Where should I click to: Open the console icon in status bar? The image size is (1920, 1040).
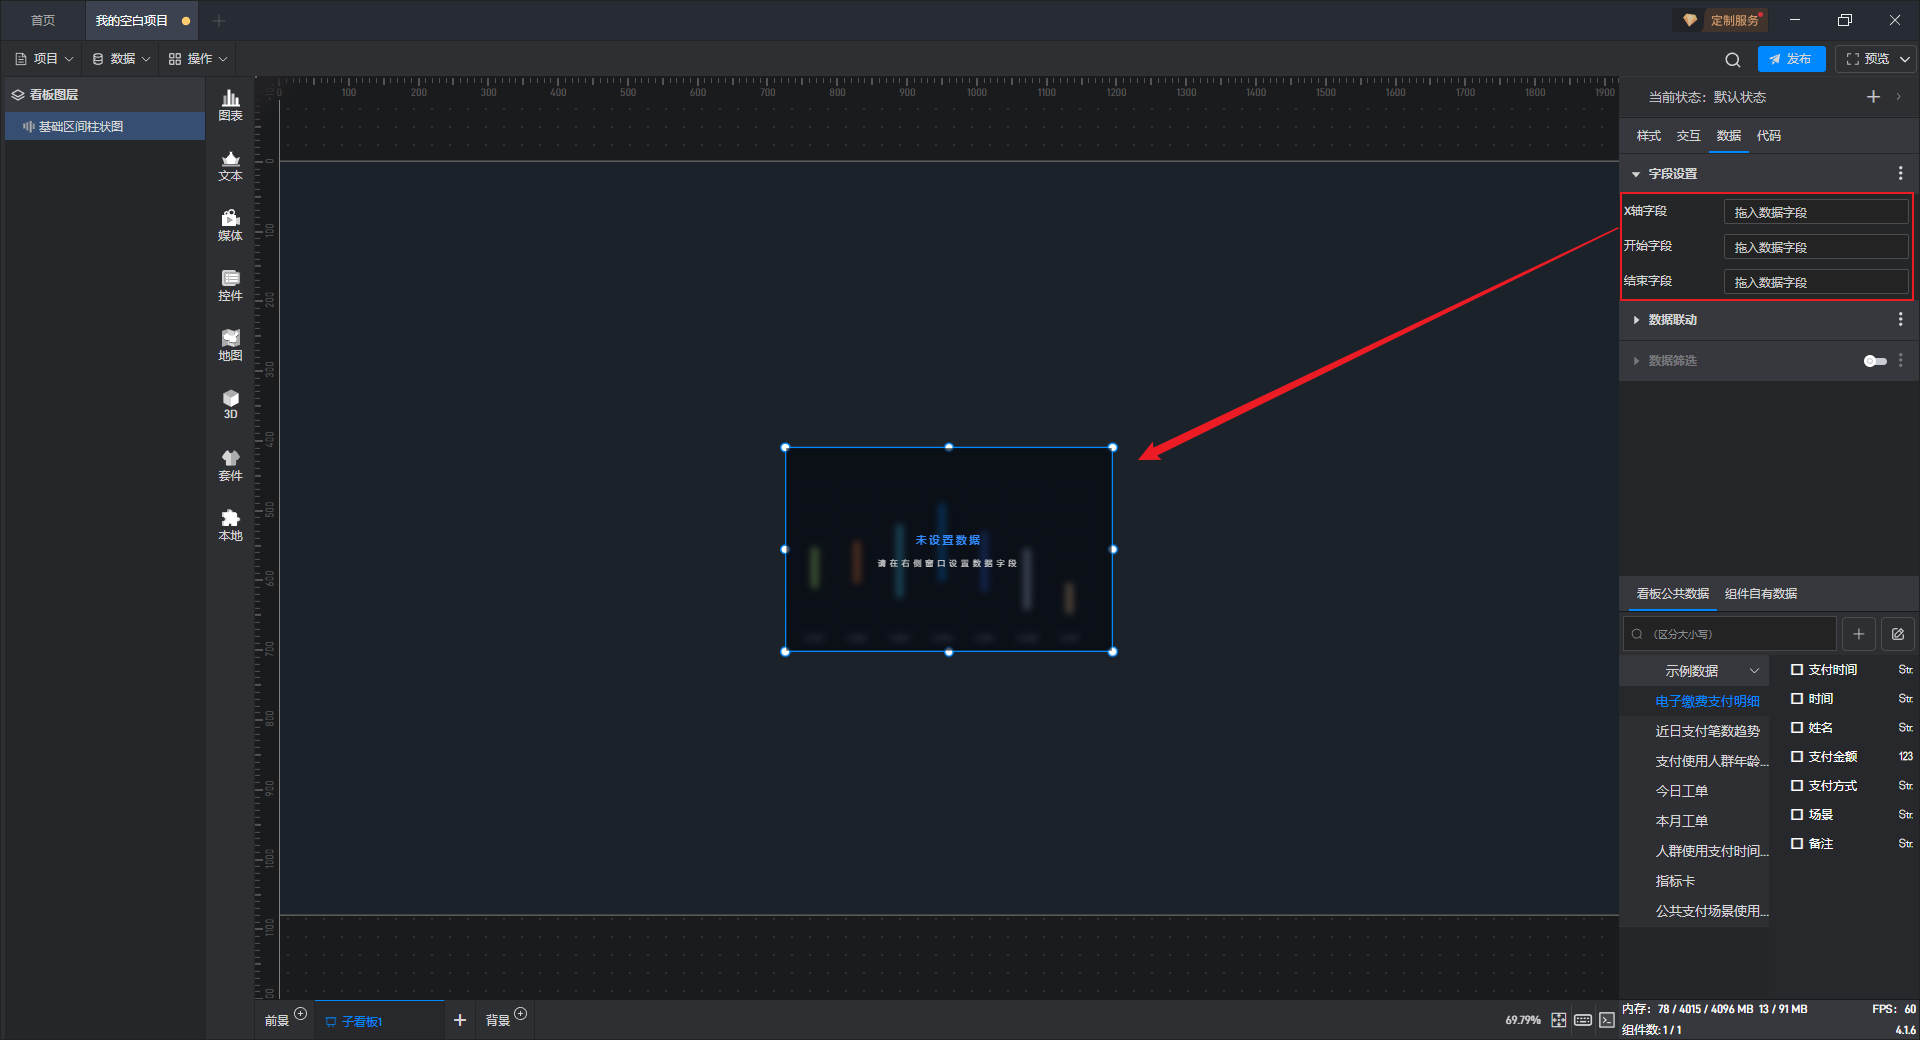pos(1606,1020)
